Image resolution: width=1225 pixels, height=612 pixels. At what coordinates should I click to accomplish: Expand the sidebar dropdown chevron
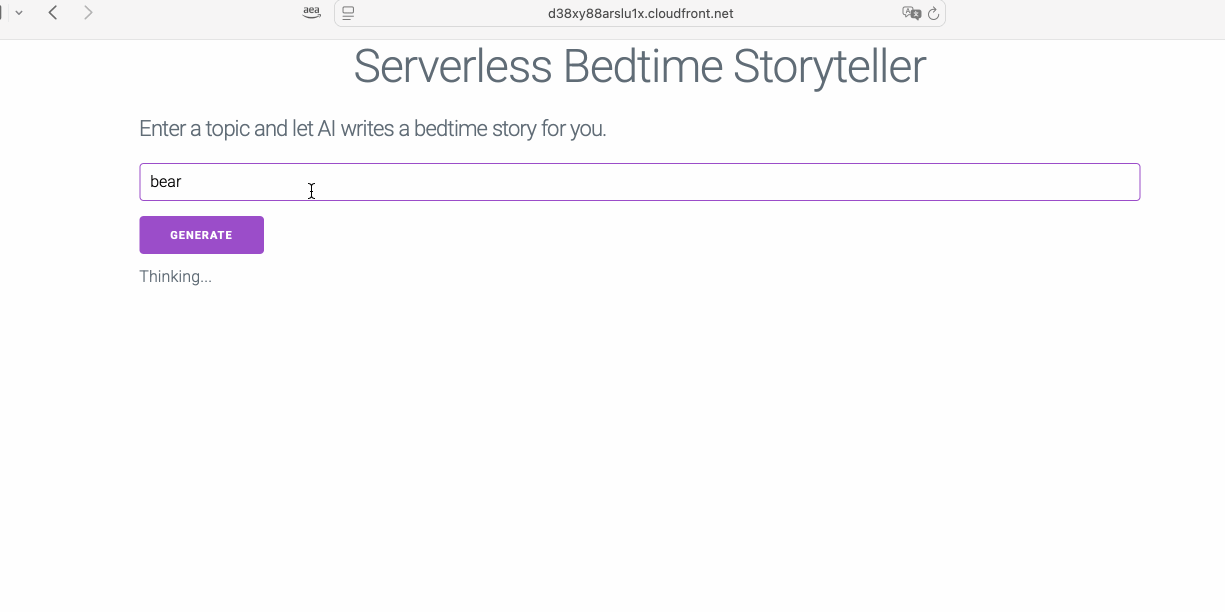19,13
